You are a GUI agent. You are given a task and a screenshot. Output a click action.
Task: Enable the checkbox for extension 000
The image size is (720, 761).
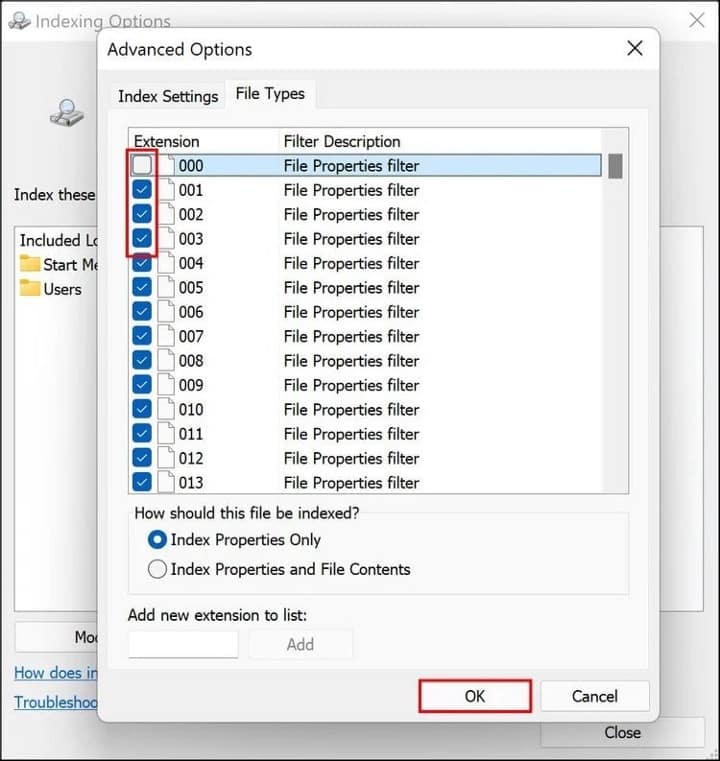pyautogui.click(x=142, y=165)
